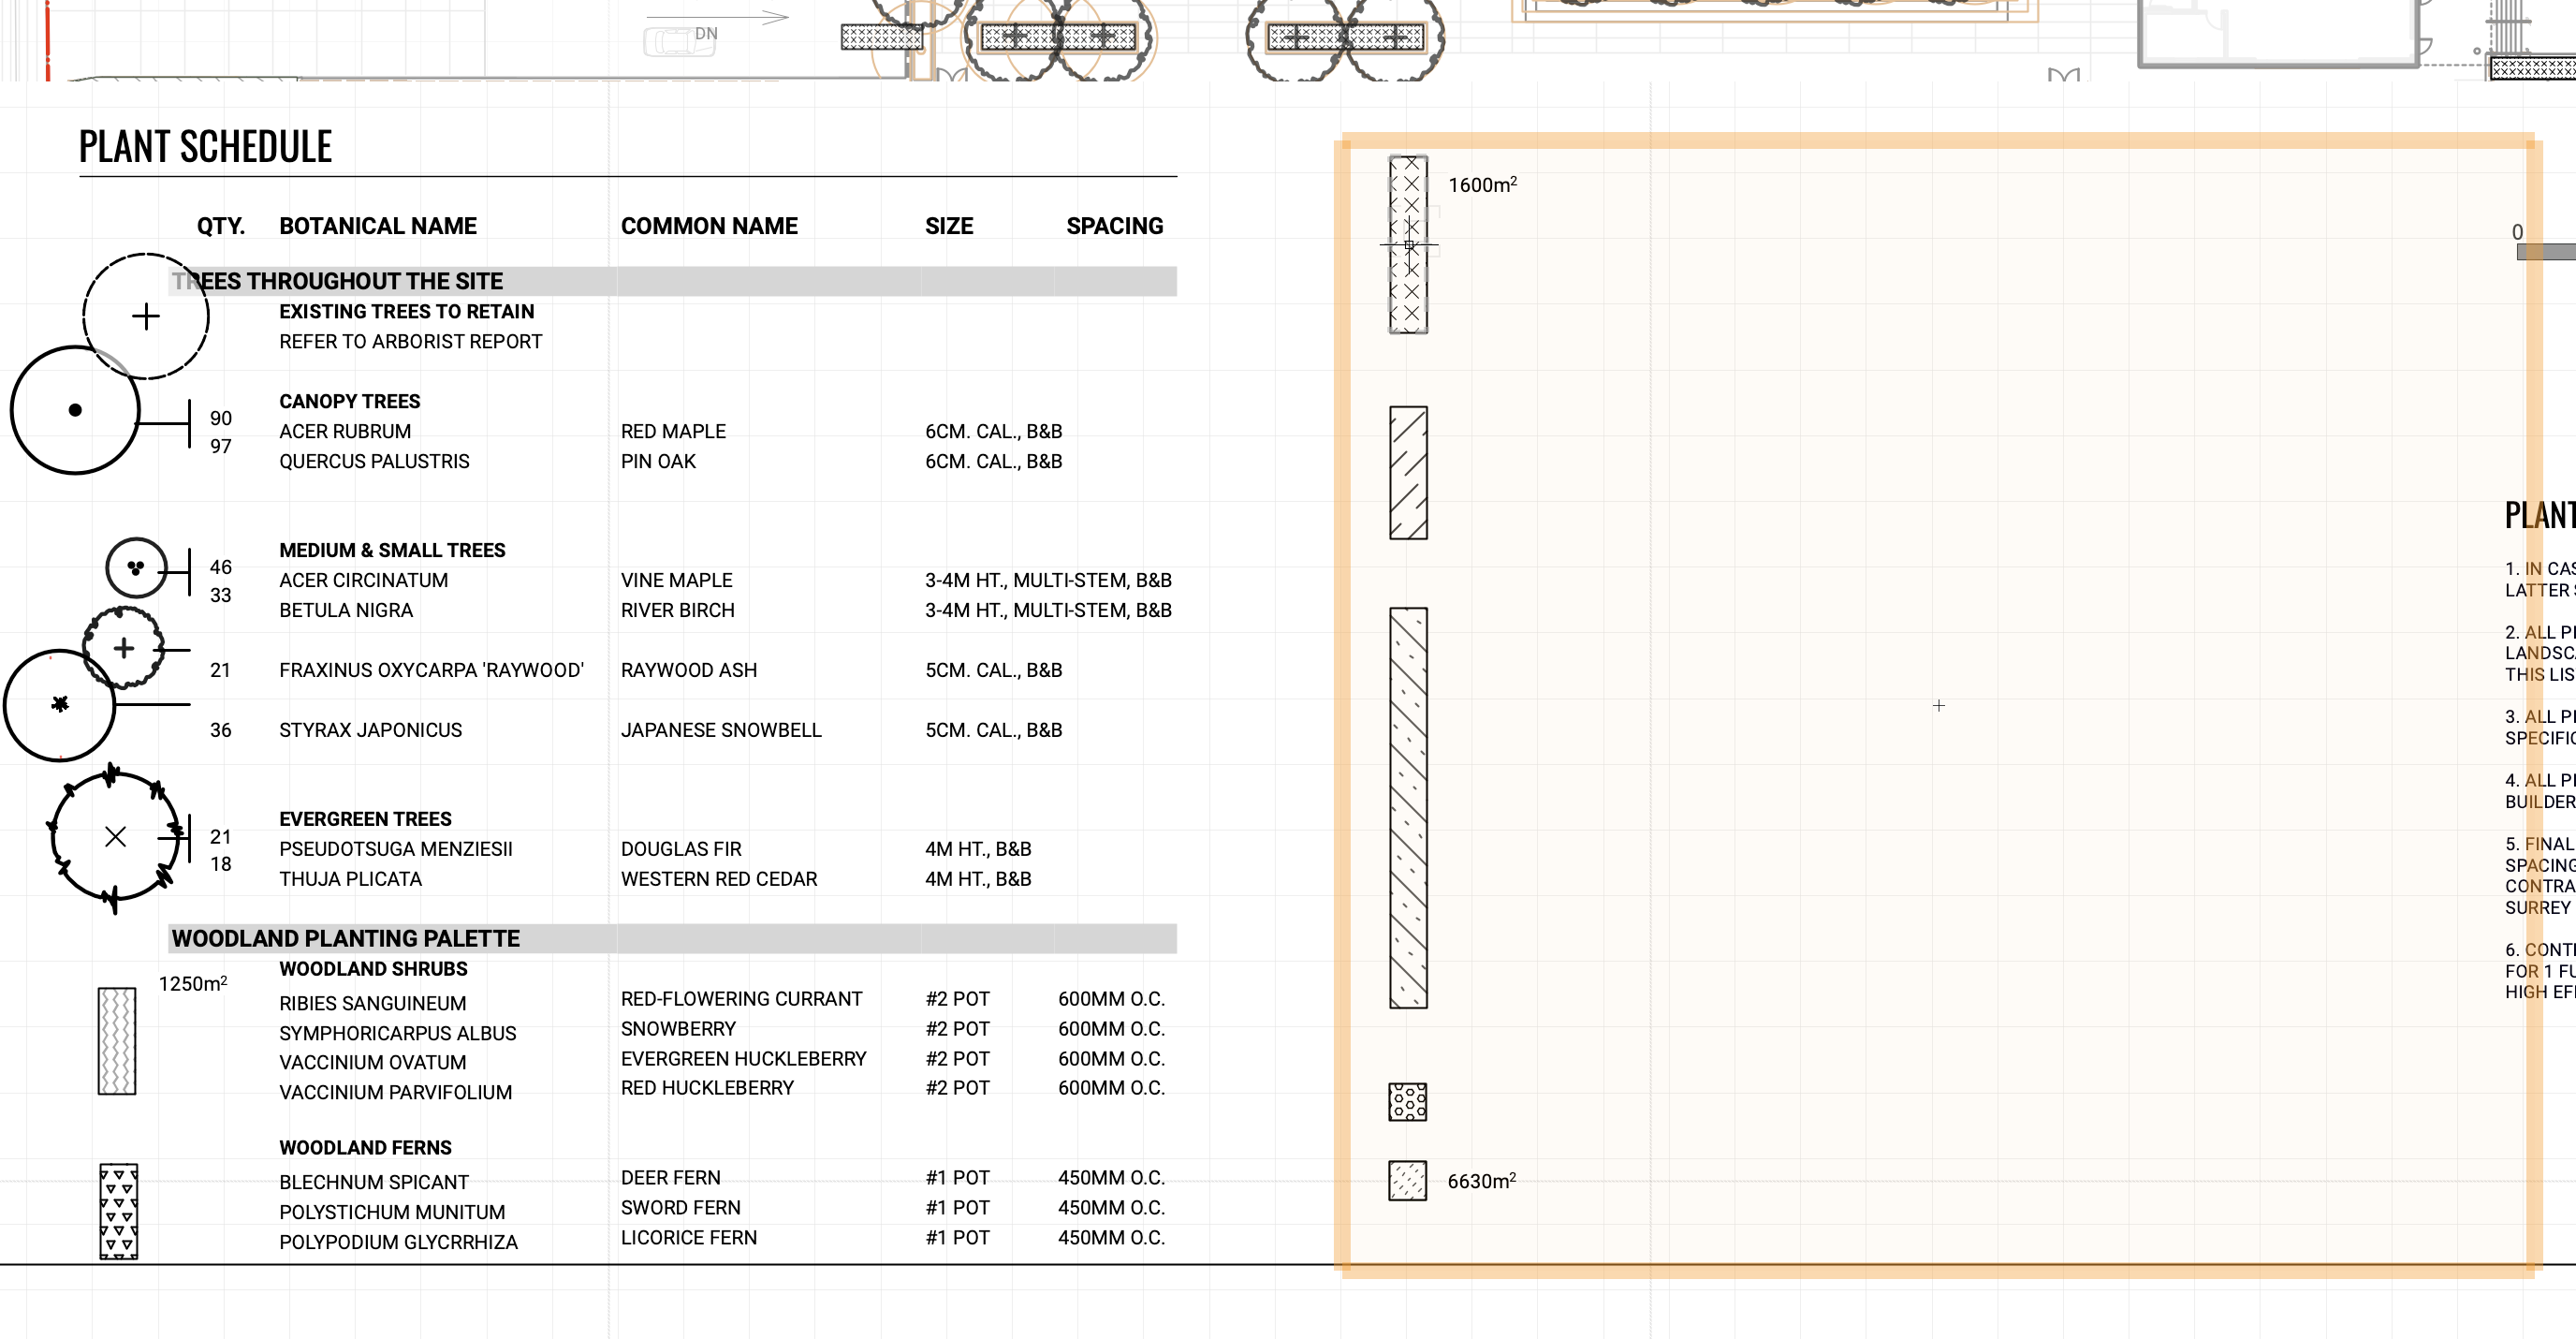The width and height of the screenshot is (2576, 1339).
Task: Select the small vine maple tree symbol
Action: coord(136,568)
